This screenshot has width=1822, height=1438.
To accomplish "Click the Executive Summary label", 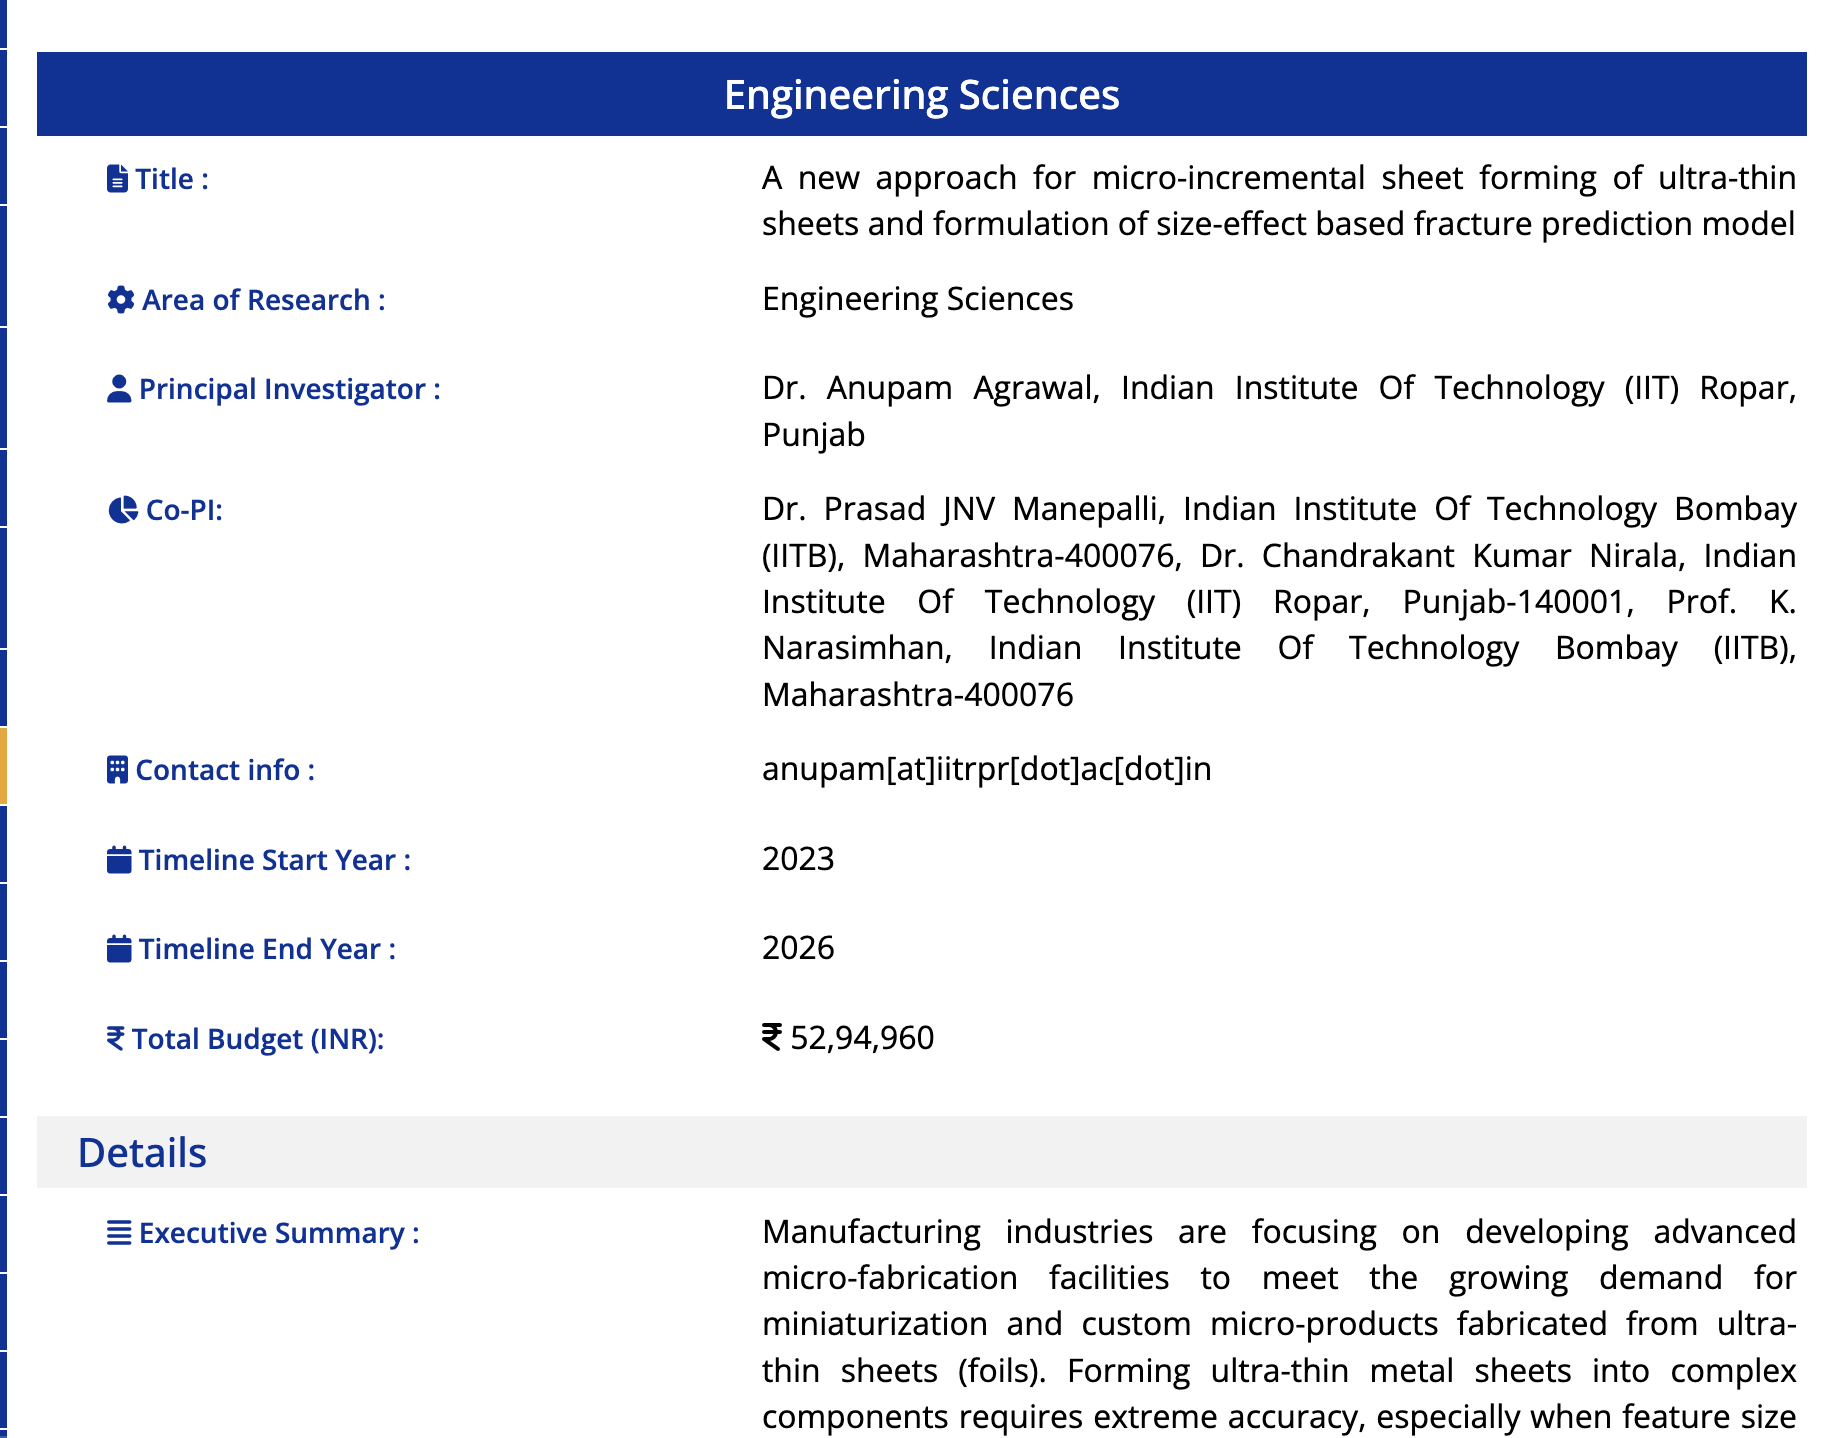I will pos(279,1233).
